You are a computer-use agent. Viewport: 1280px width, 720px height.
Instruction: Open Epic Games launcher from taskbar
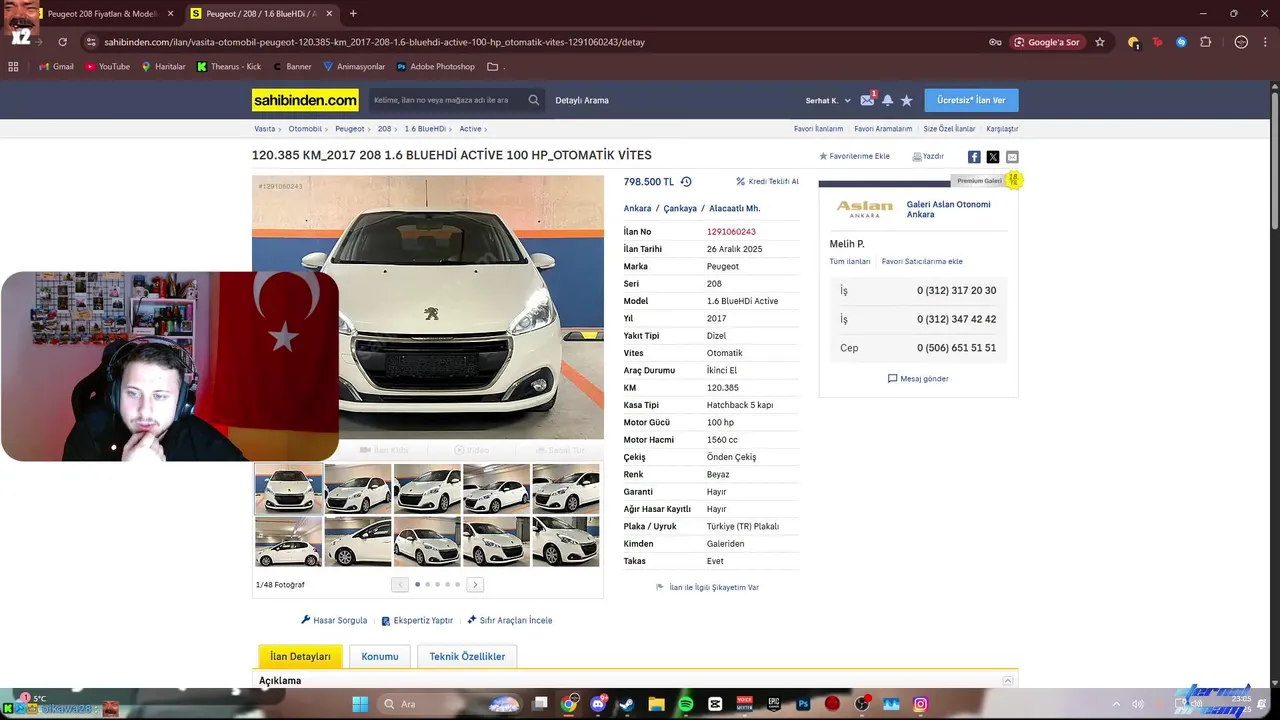(774, 704)
